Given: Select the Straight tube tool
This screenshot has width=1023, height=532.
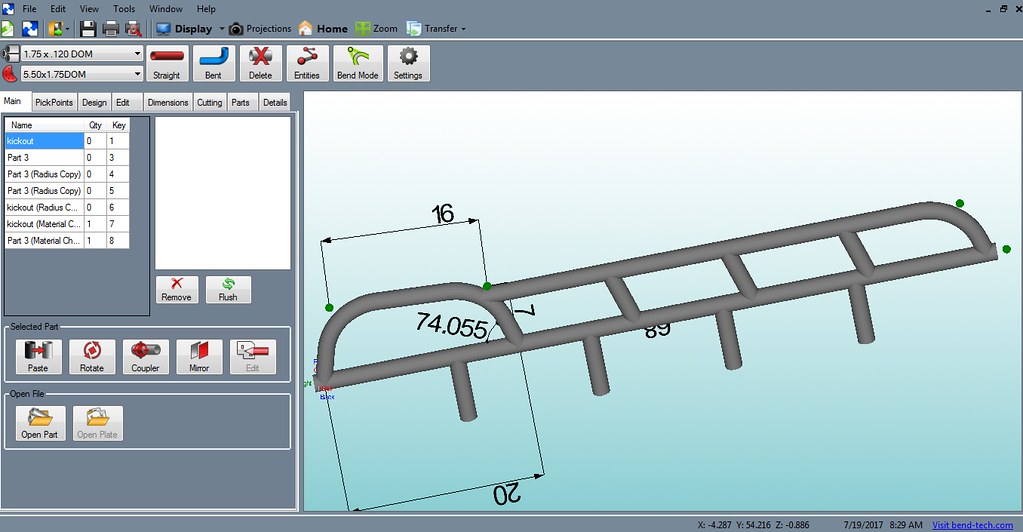Looking at the screenshot, I should pos(167,63).
